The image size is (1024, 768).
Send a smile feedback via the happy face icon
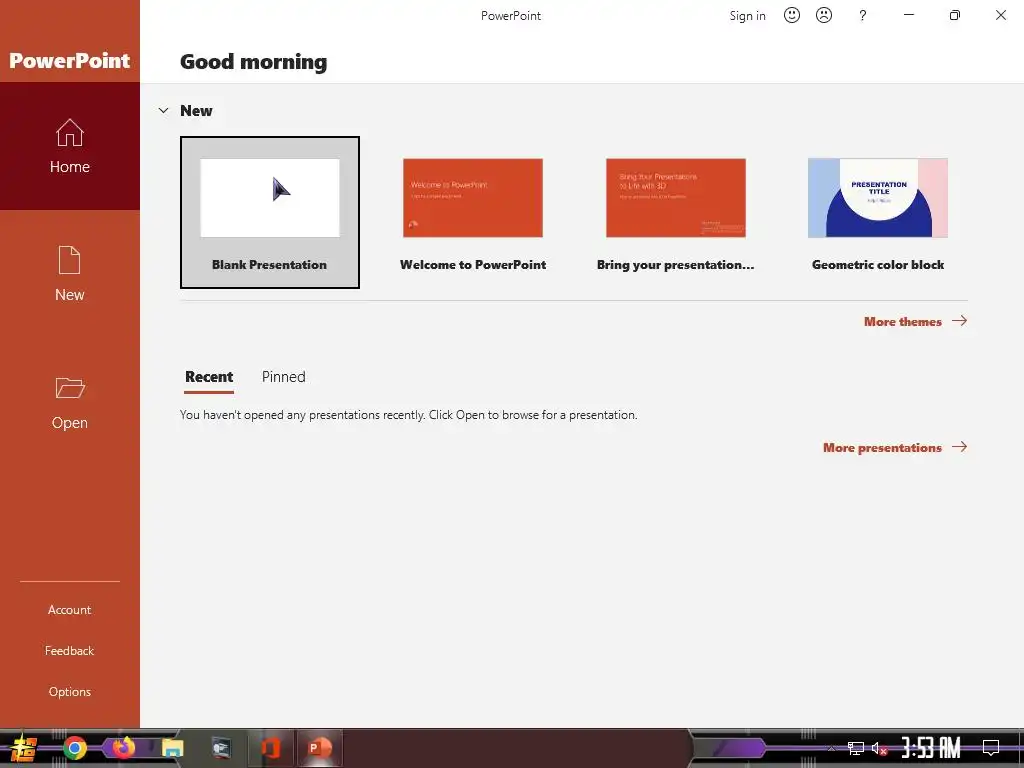[x=792, y=15]
